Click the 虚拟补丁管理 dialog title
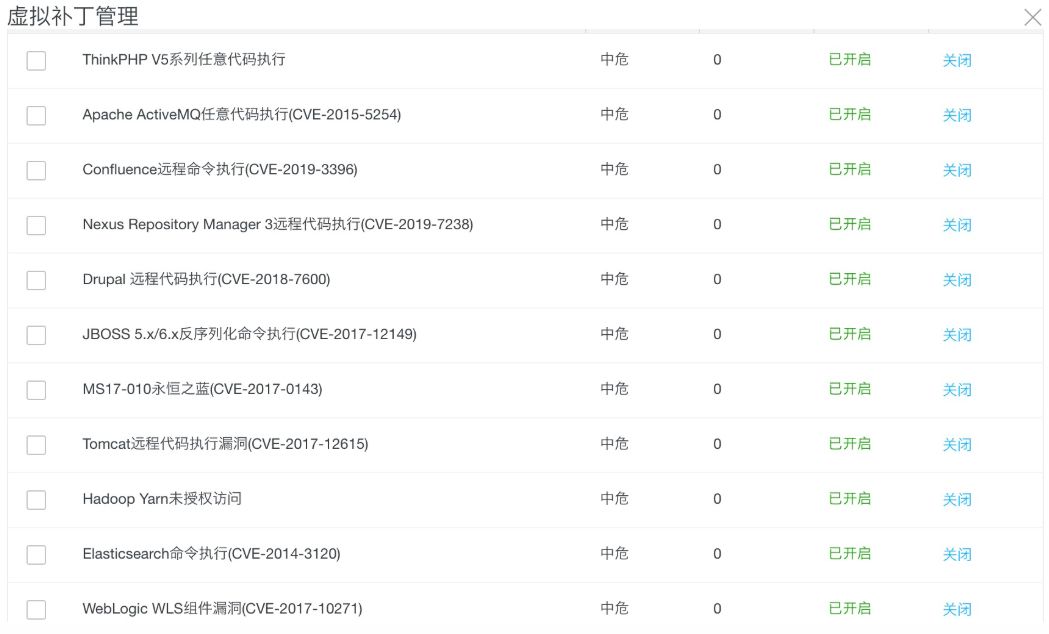The height and width of the screenshot is (634, 1049). click(73, 16)
